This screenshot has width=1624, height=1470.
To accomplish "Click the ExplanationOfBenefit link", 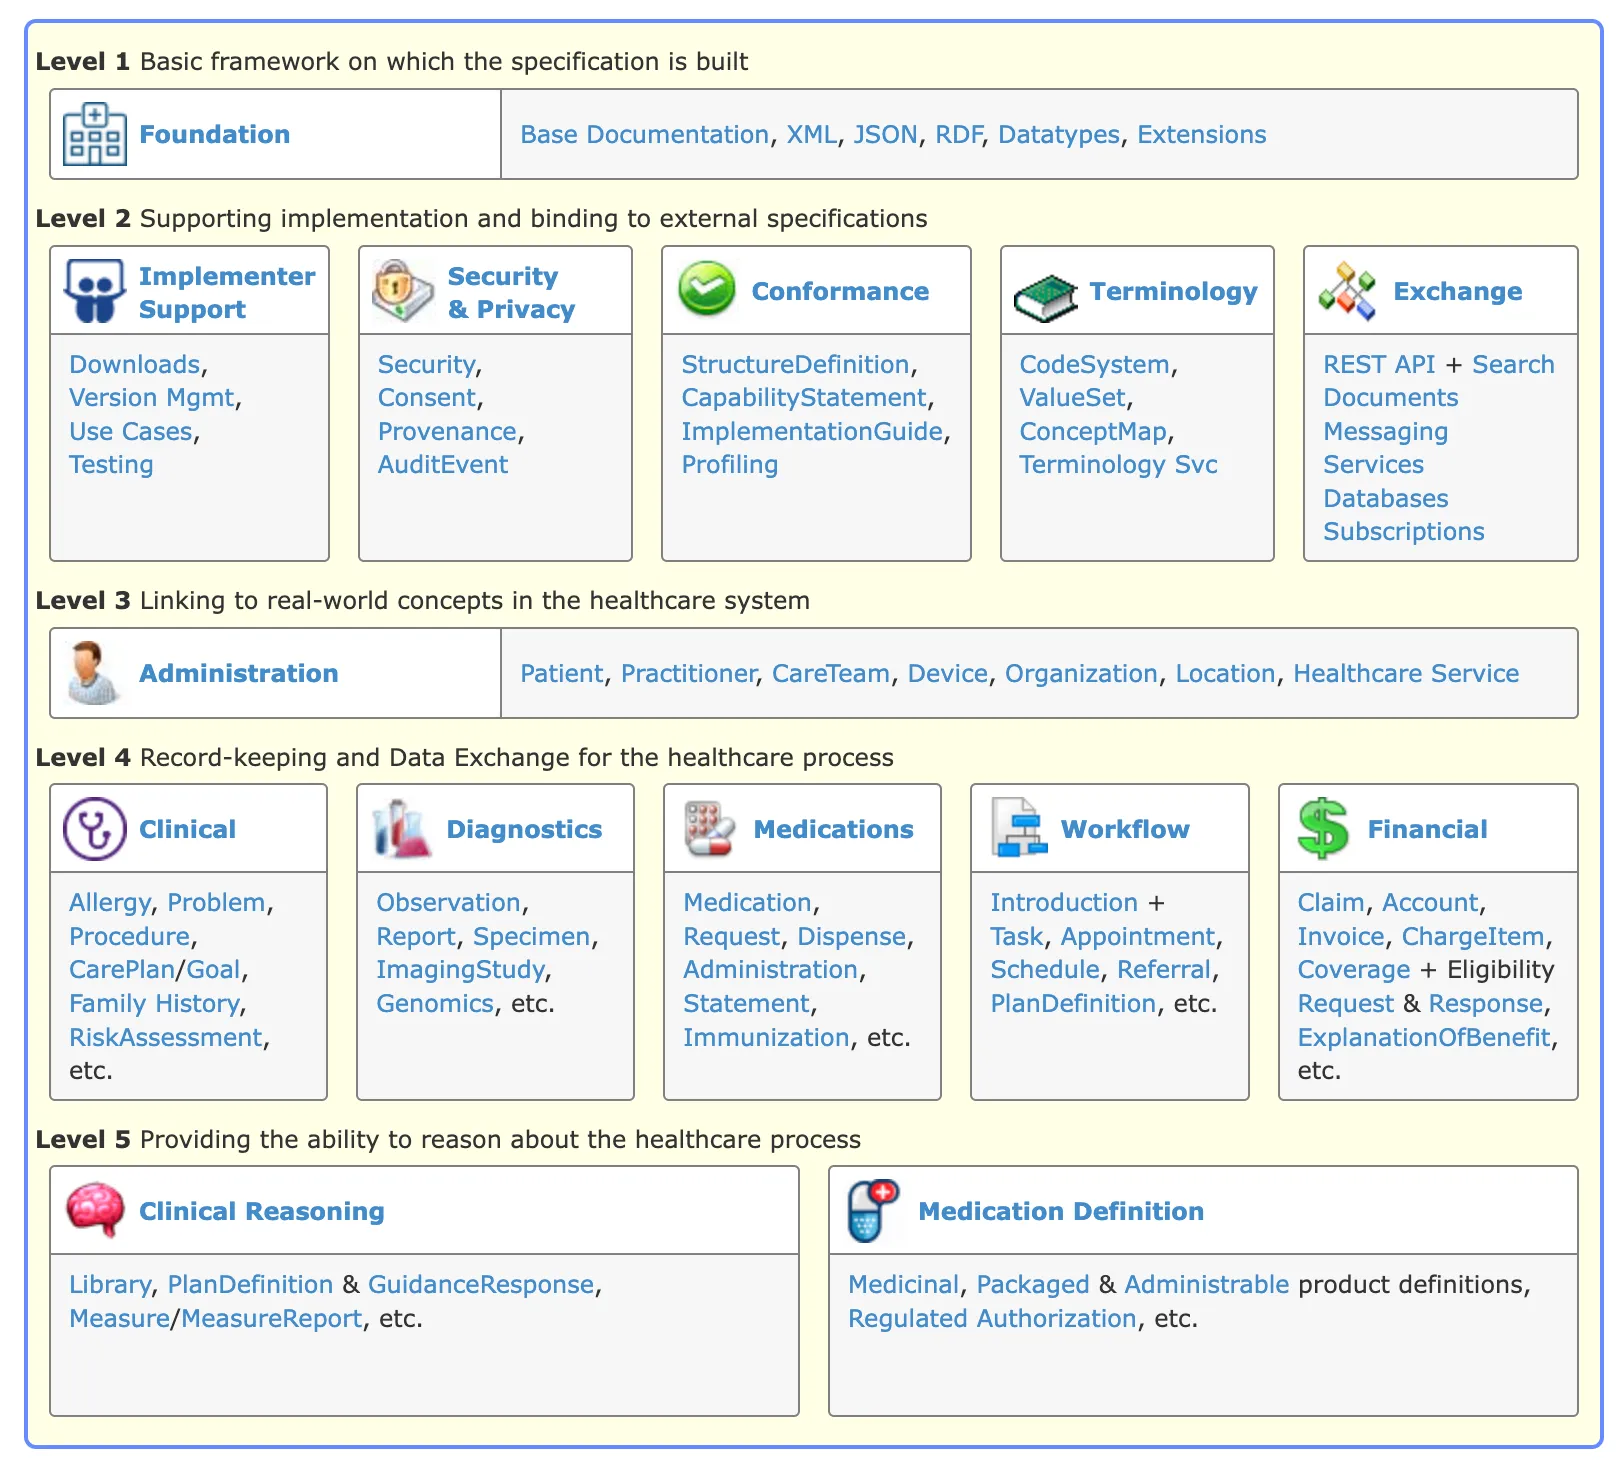I will click(x=1424, y=1037).
